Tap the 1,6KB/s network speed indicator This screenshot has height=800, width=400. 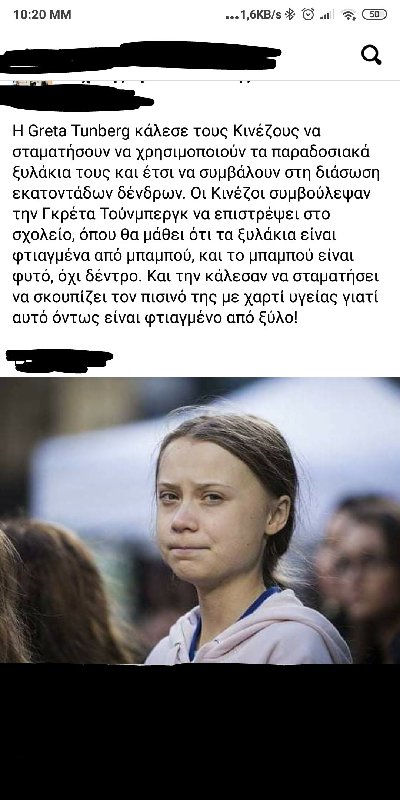(261, 15)
